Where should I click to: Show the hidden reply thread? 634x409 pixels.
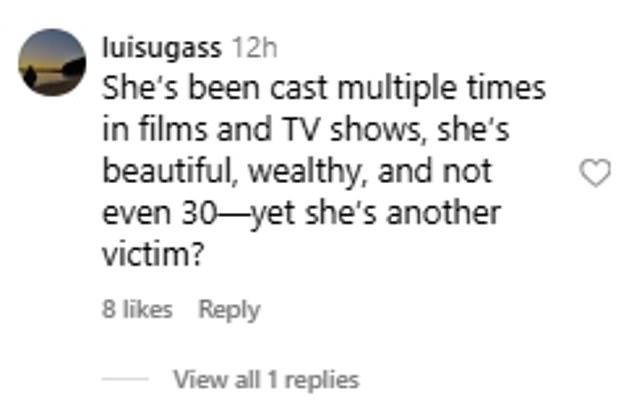265,380
